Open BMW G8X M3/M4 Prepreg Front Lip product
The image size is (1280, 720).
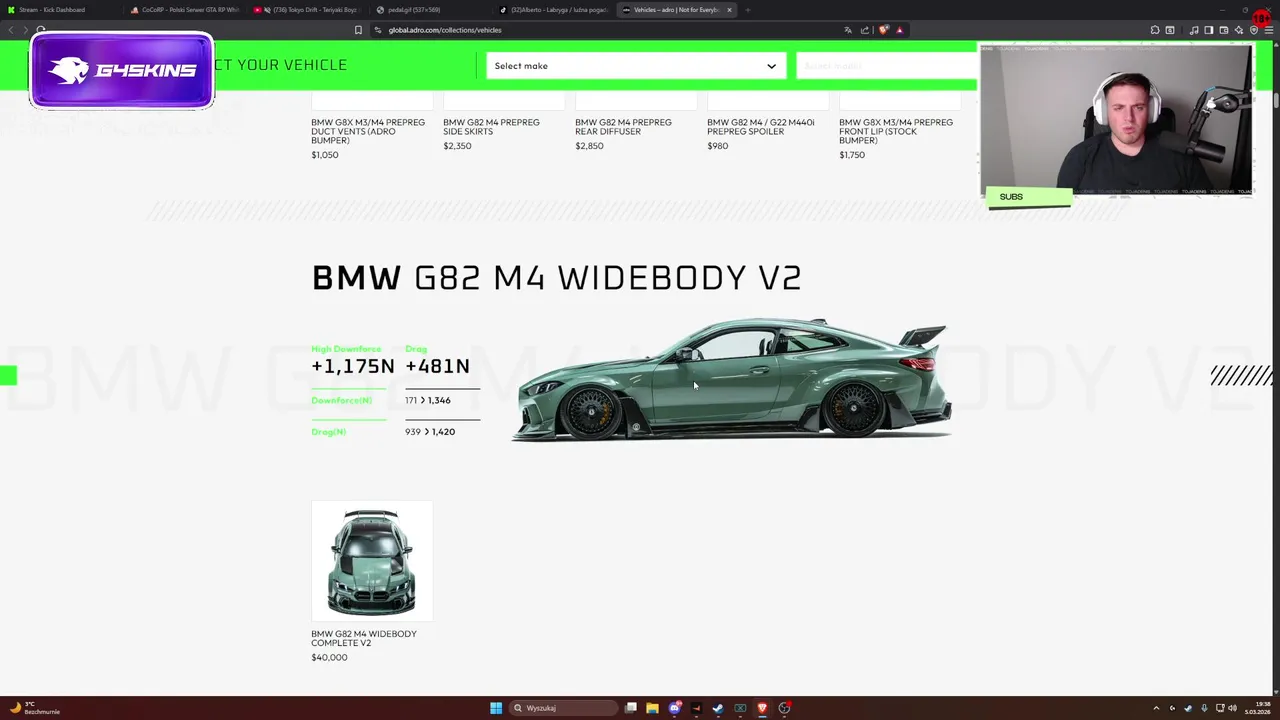pyautogui.click(x=896, y=131)
